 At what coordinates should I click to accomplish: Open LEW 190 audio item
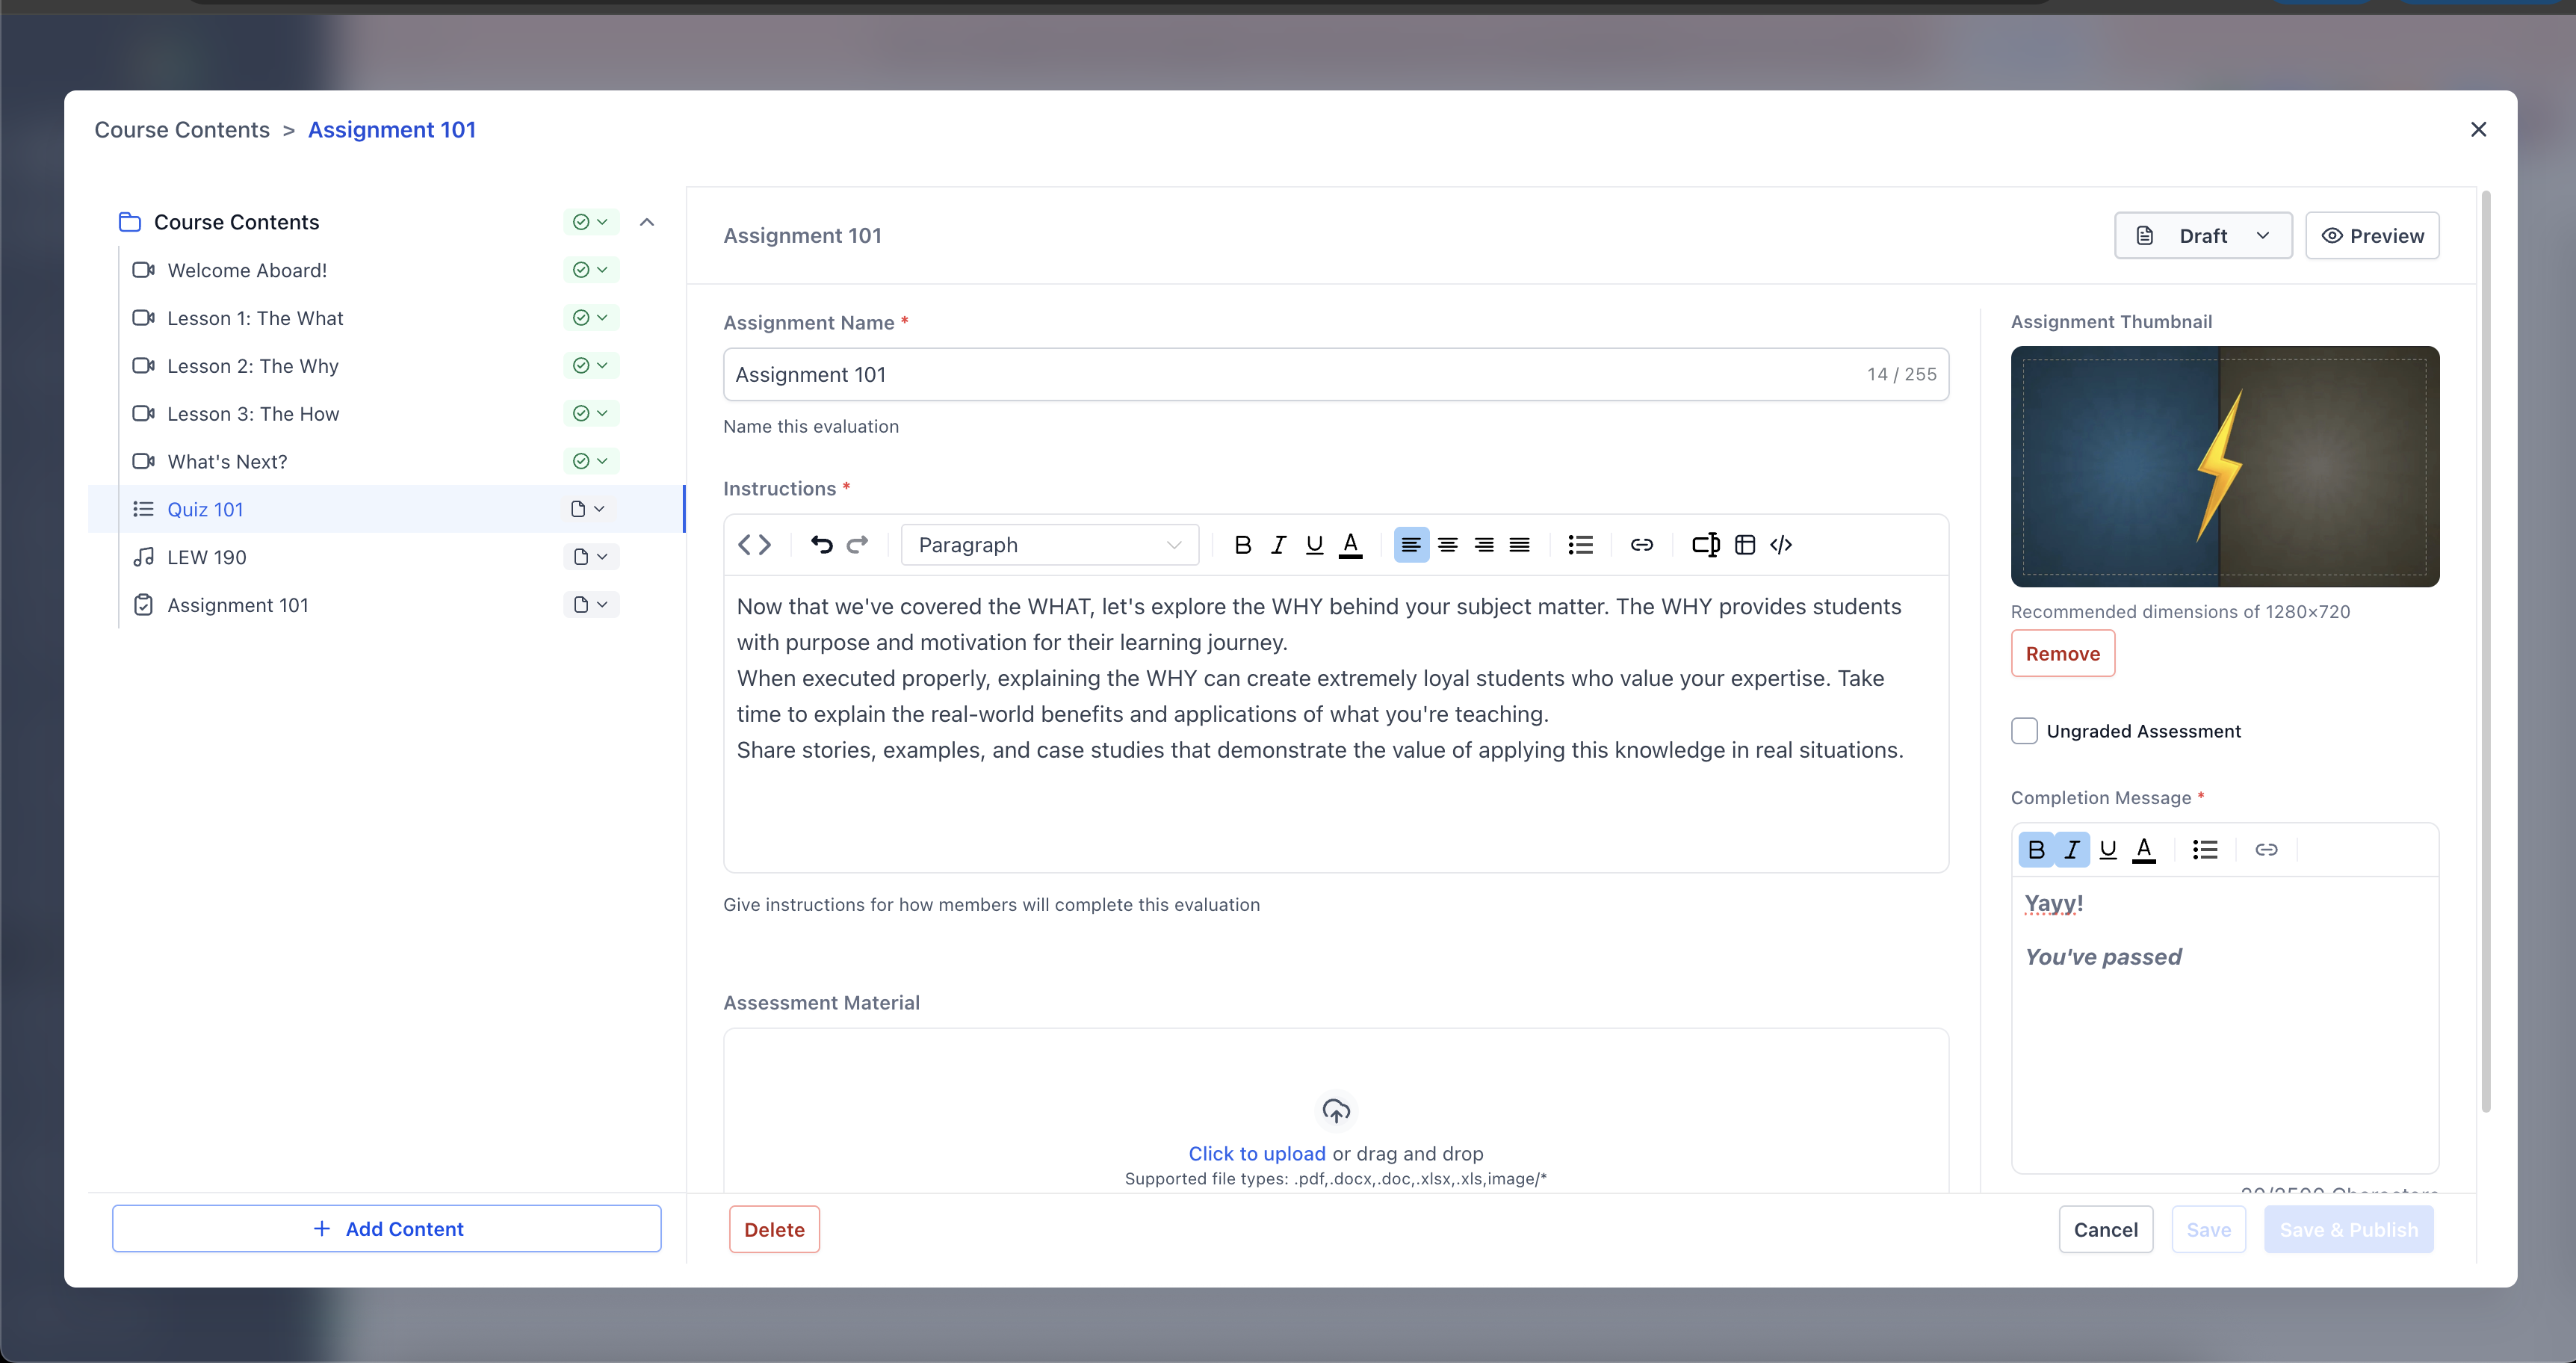click(206, 557)
